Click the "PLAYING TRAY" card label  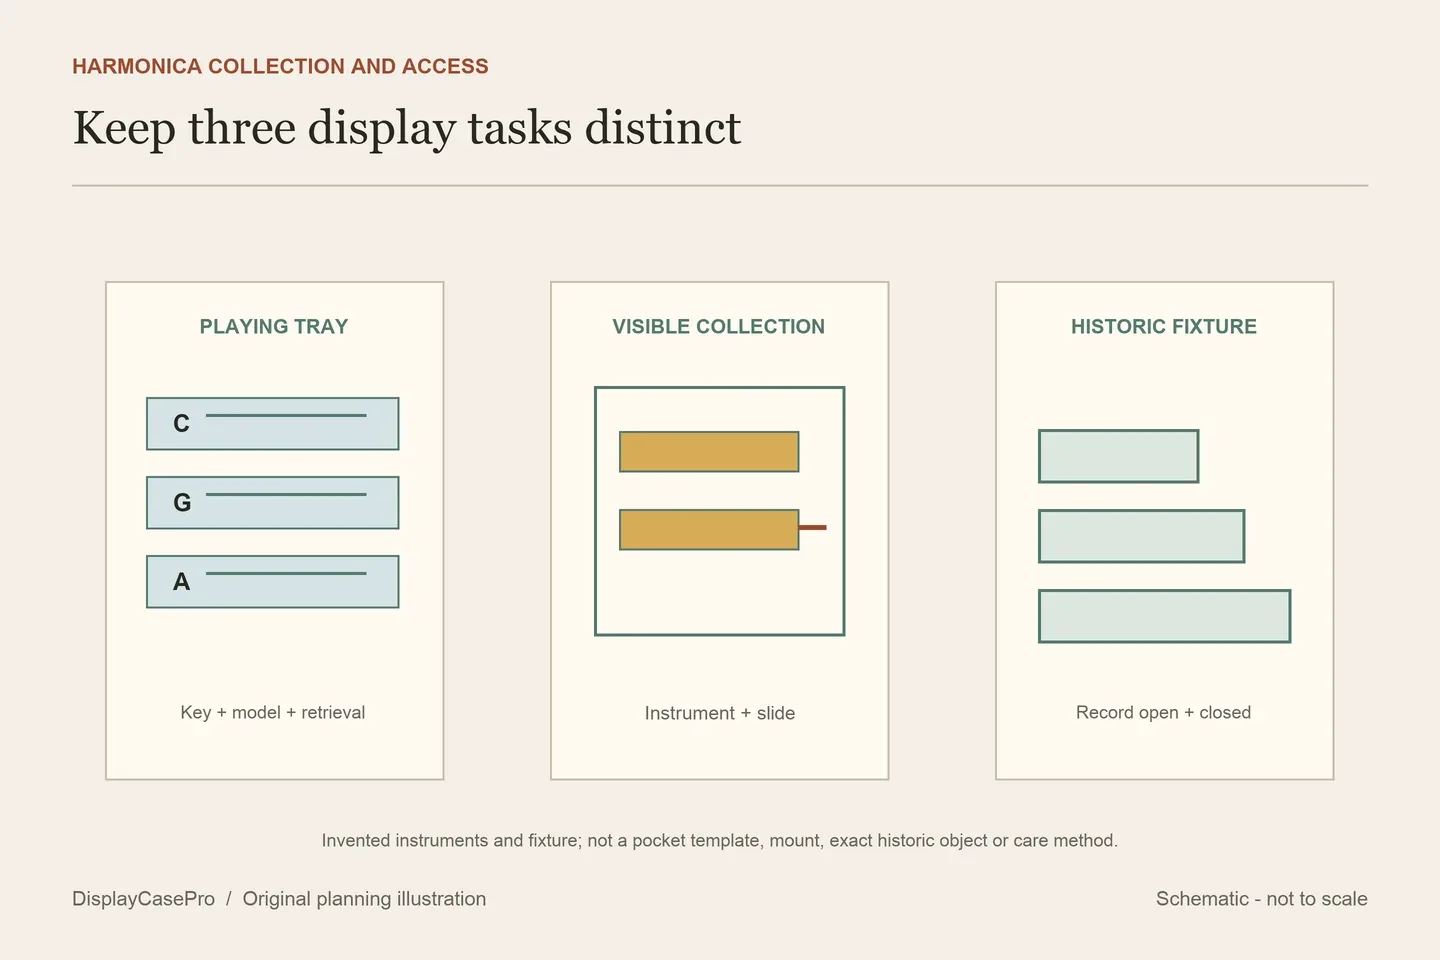(x=274, y=326)
